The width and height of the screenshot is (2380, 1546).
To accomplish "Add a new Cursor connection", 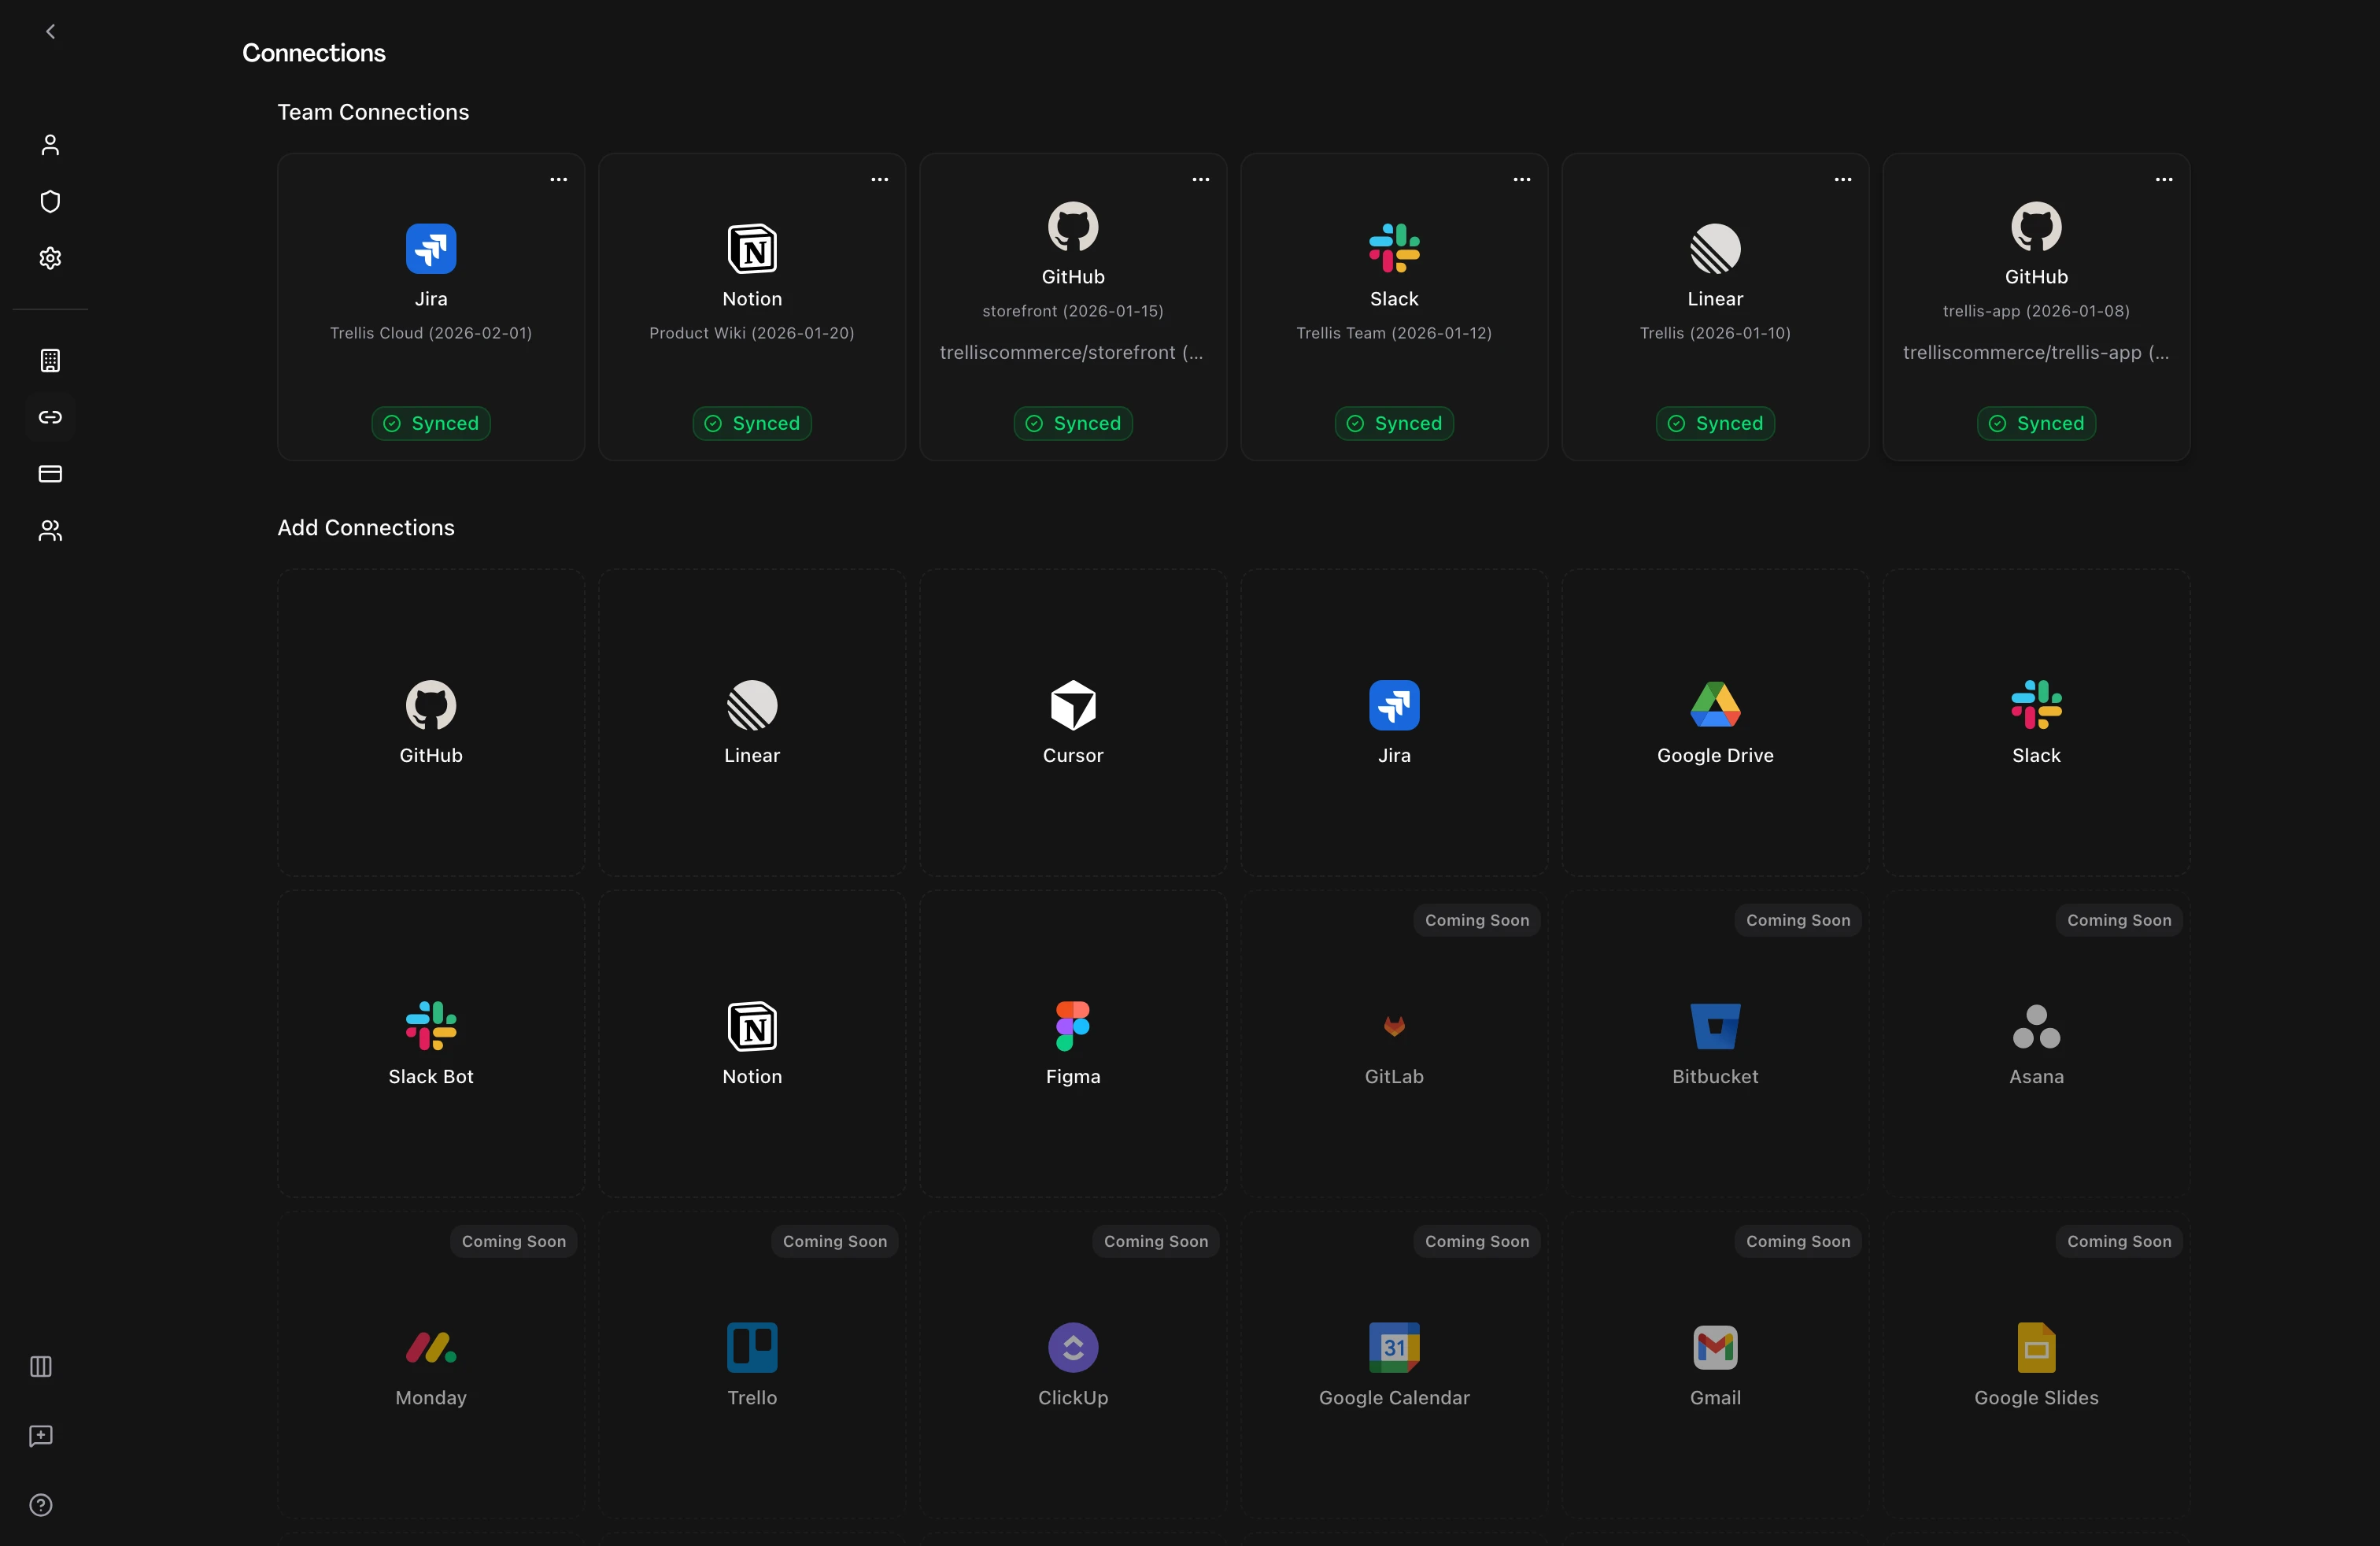I will tap(1072, 723).
